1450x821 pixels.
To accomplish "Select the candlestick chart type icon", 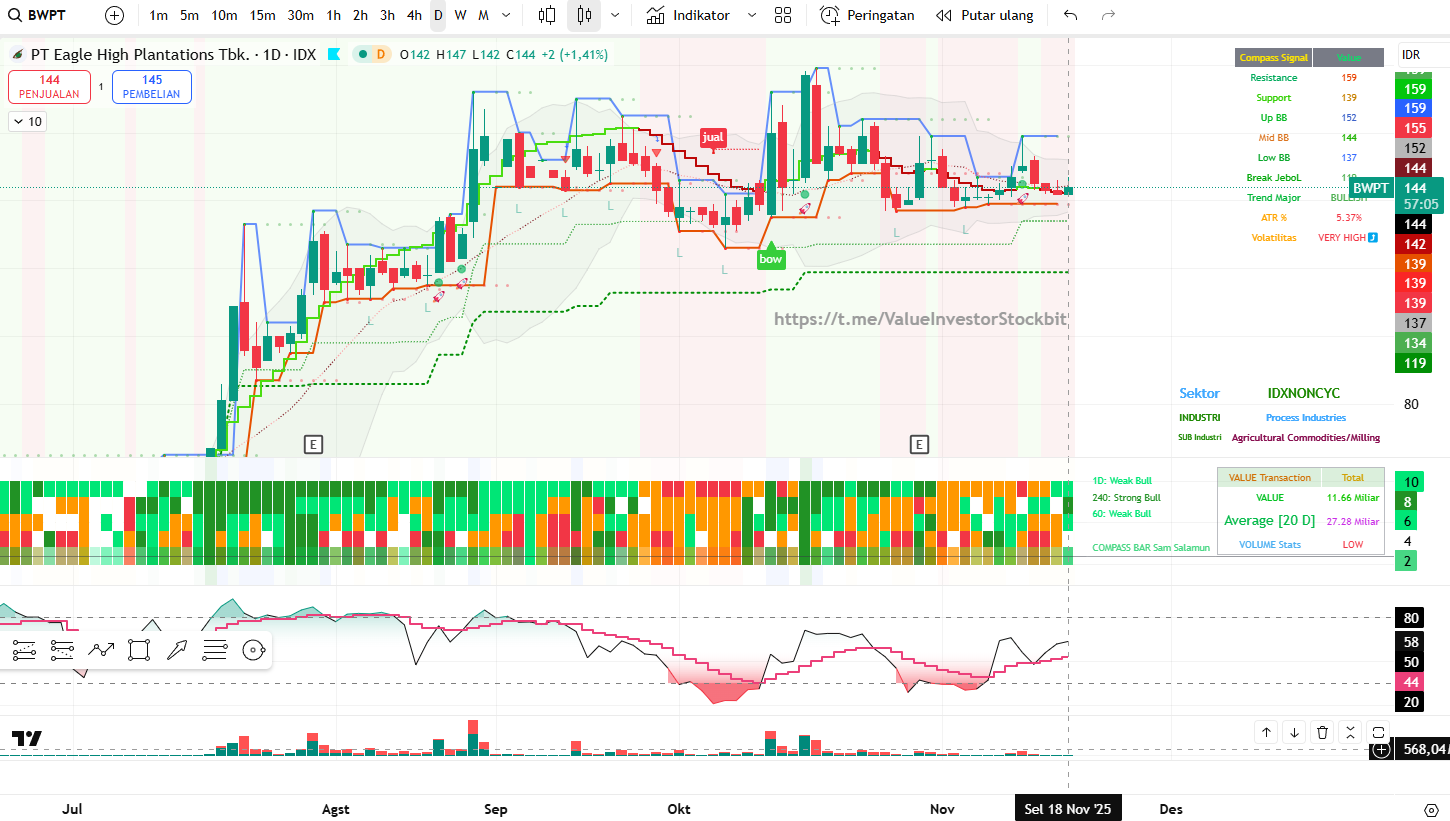I will pyautogui.click(x=584, y=15).
